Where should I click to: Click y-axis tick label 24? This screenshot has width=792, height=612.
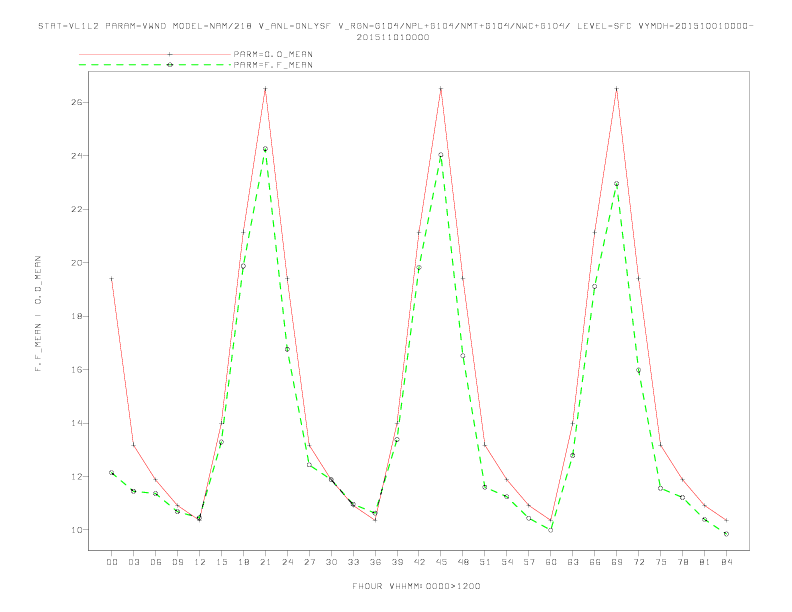(x=77, y=156)
